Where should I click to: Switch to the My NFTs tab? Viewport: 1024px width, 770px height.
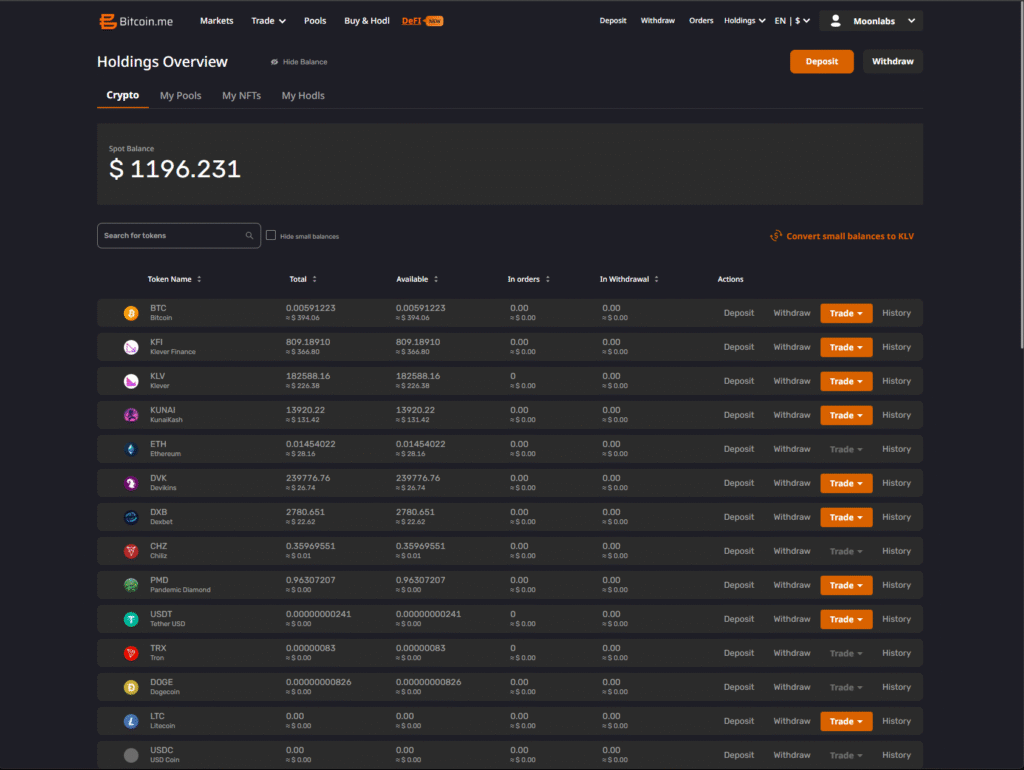tap(241, 96)
